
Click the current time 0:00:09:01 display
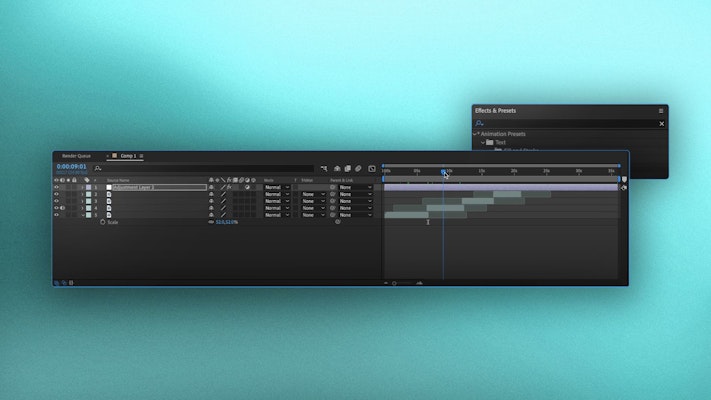coord(71,166)
